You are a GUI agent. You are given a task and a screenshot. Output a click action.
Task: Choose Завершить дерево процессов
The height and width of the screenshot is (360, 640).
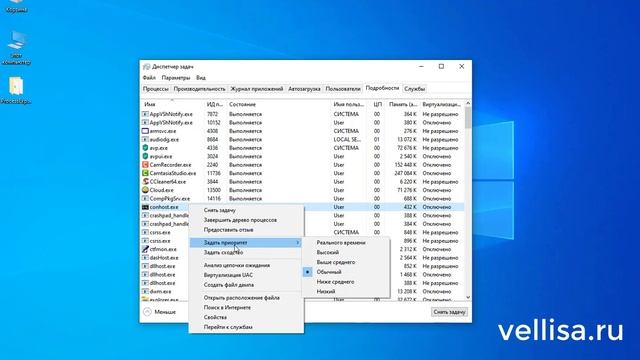[240, 220]
